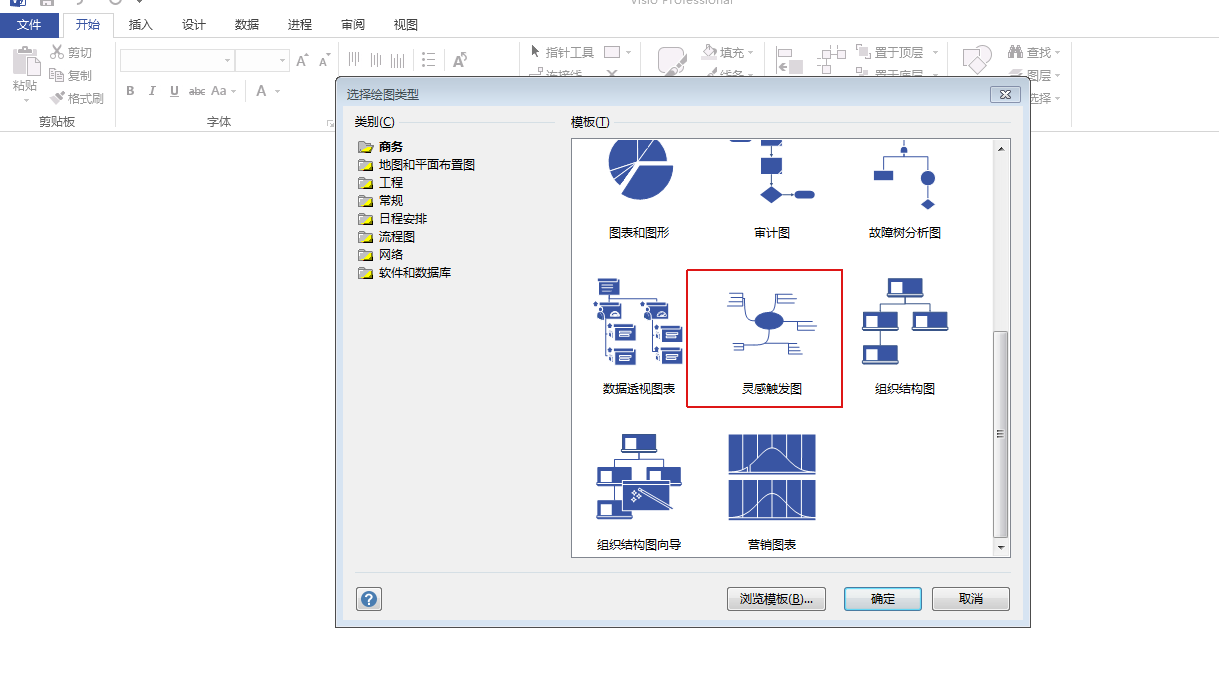1219x675 pixels.
Task: Click the template list scroll down arrow
Action: tap(1001, 548)
